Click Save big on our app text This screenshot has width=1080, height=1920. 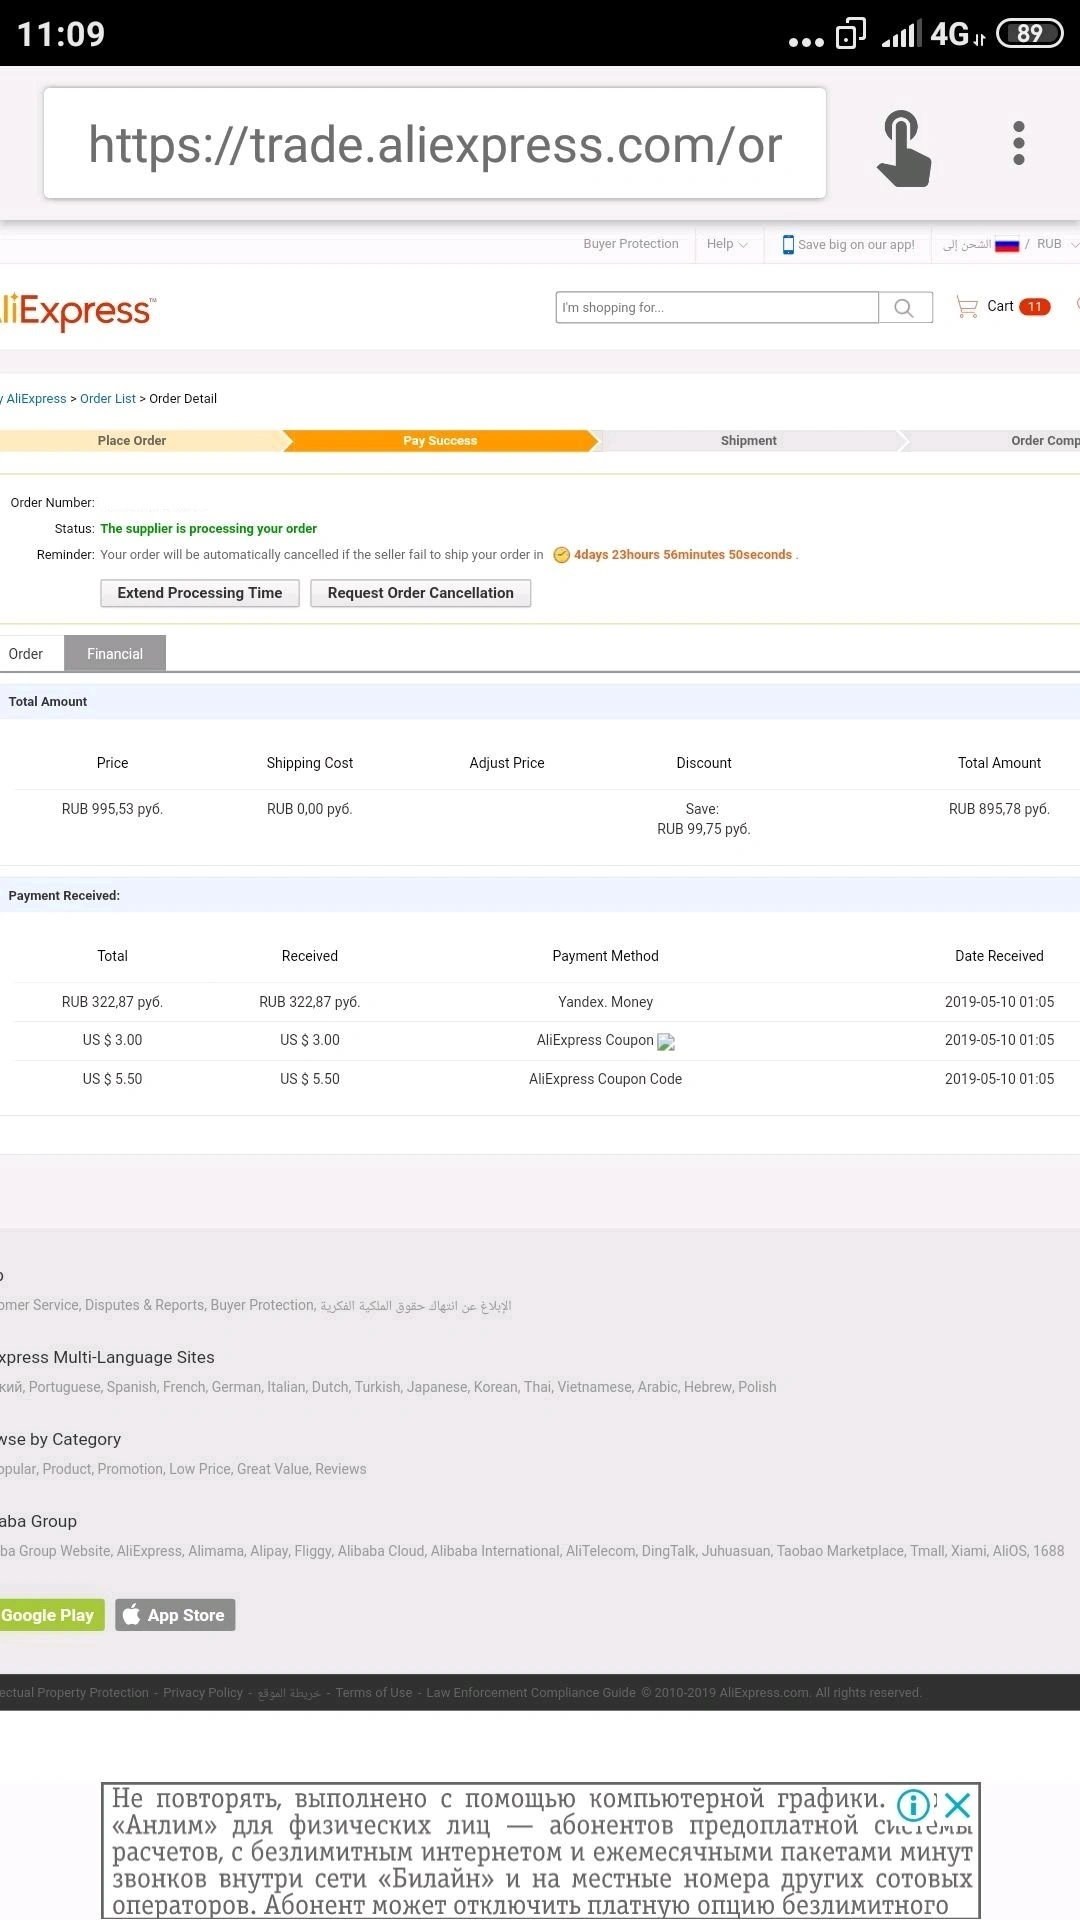pos(856,245)
